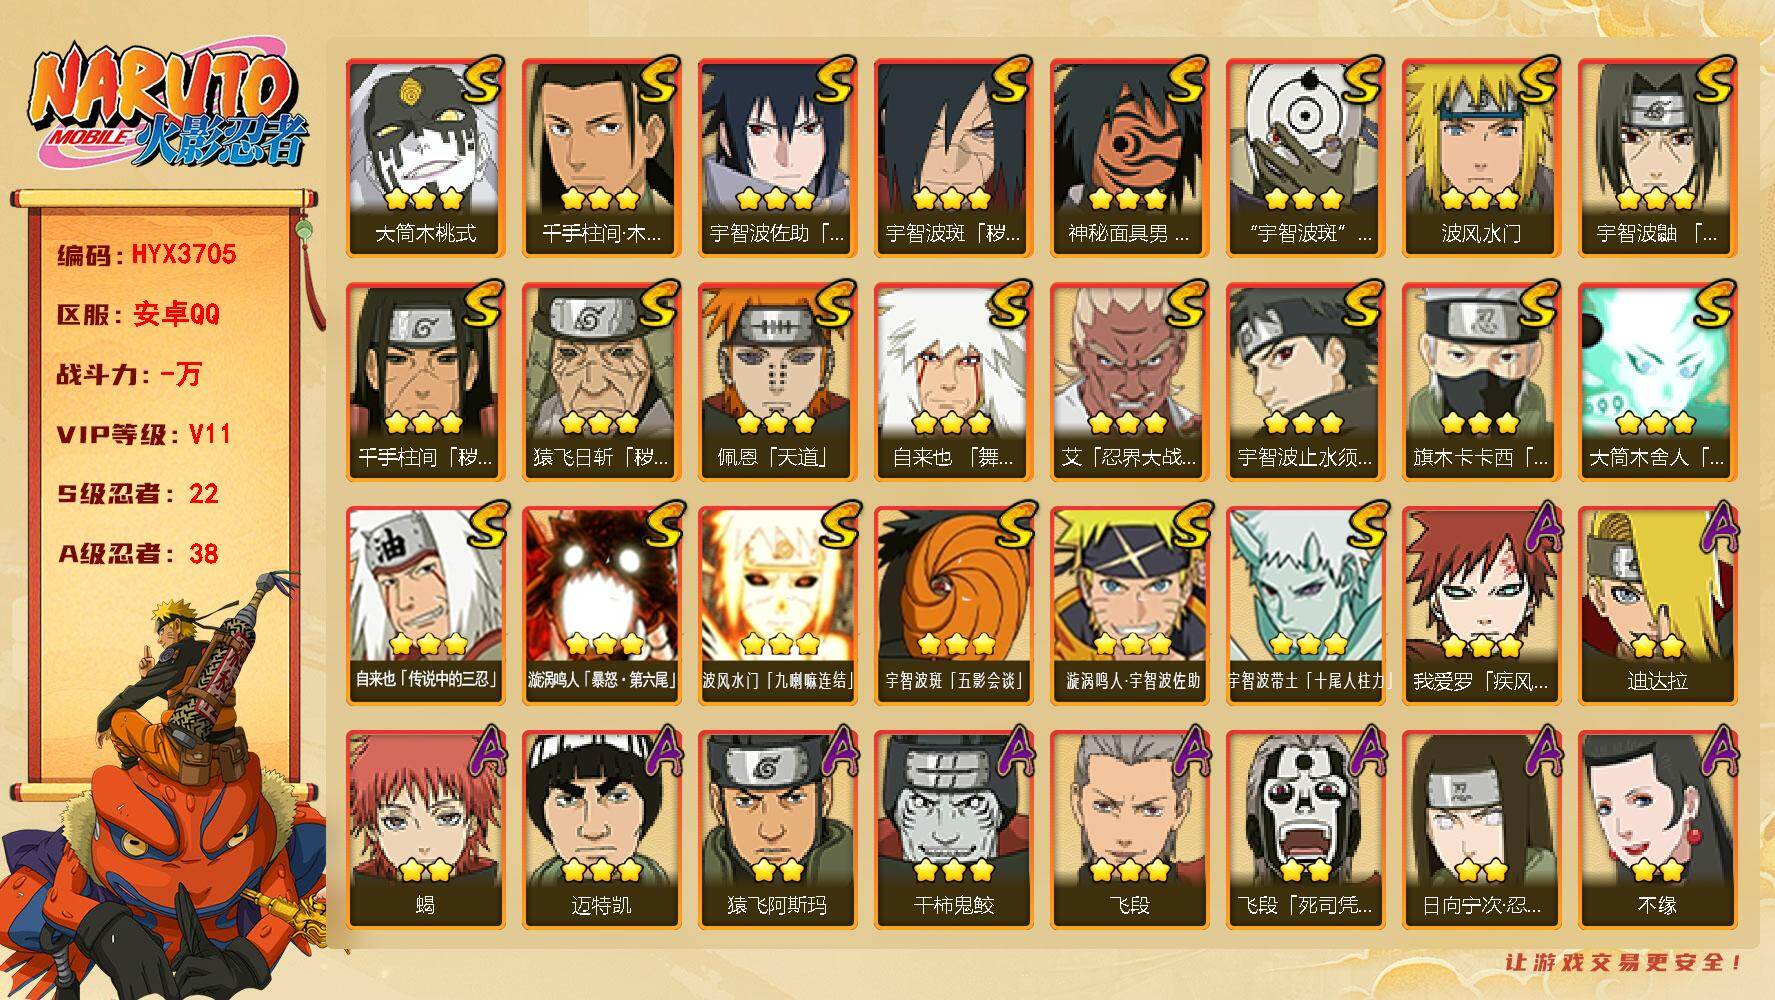The image size is (1775, 1000).
Task: Select the 干柿鬼鲛 ninja card
Action: point(953,829)
